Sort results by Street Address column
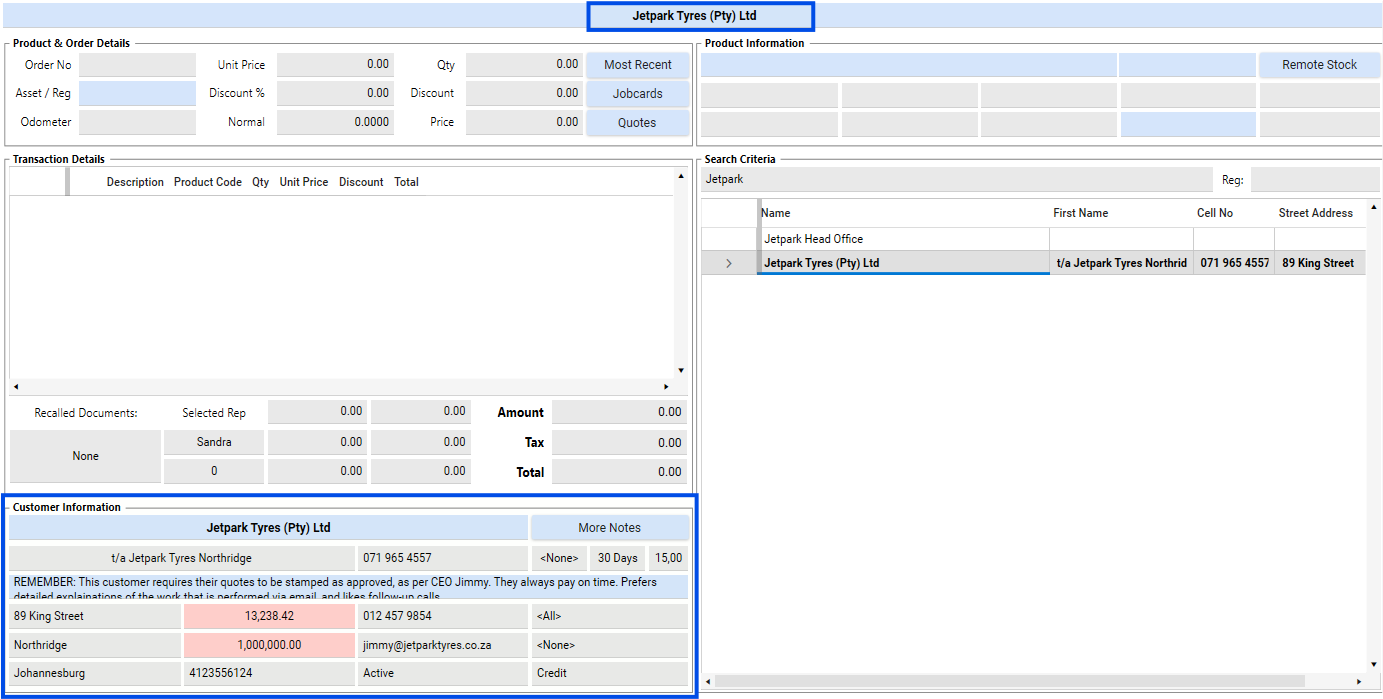Image resolution: width=1383 pixels, height=699 pixels. click(x=1315, y=213)
